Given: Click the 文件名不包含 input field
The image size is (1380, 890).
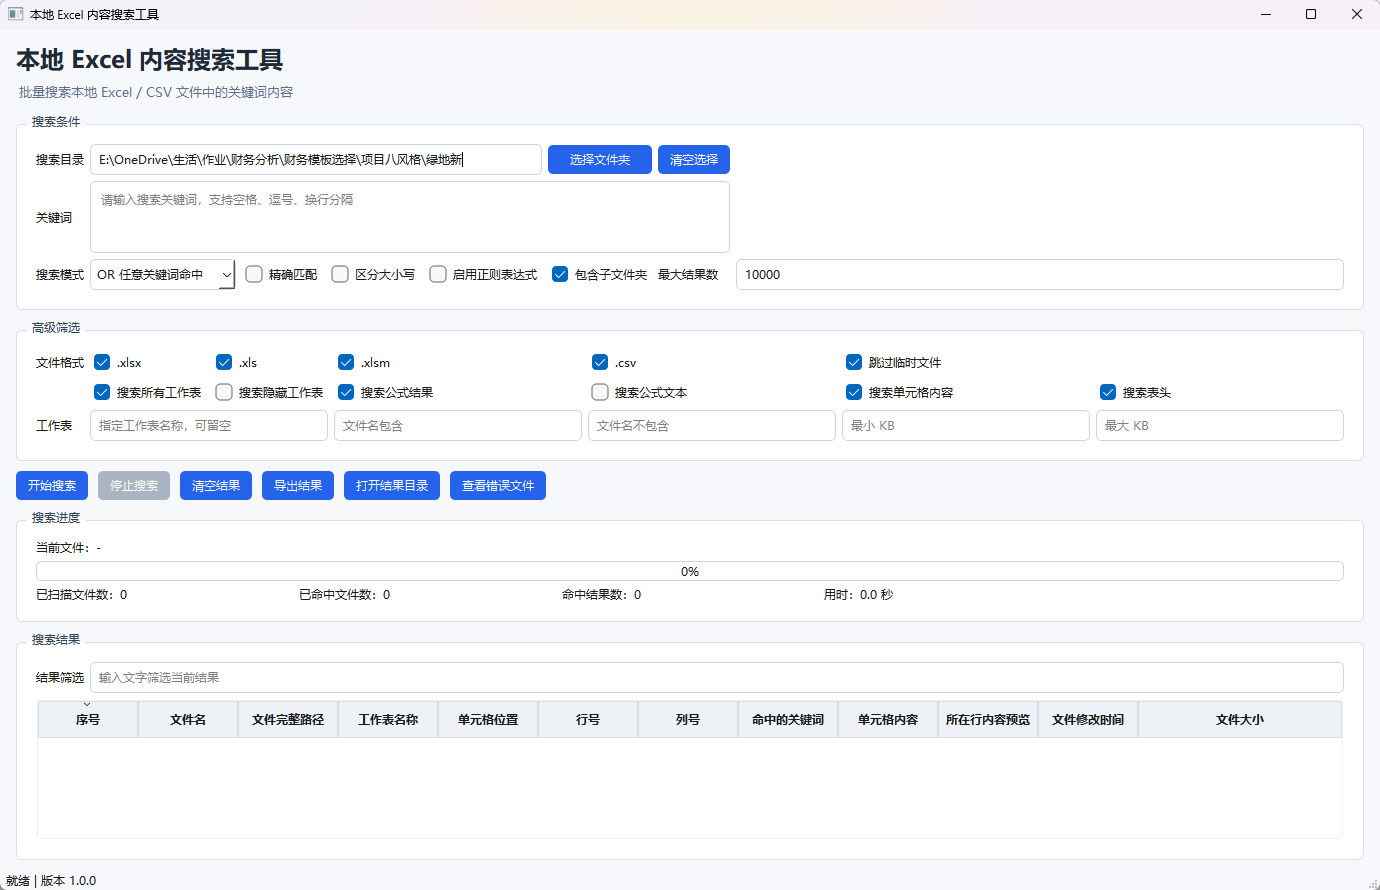Looking at the screenshot, I should pyautogui.click(x=712, y=425).
